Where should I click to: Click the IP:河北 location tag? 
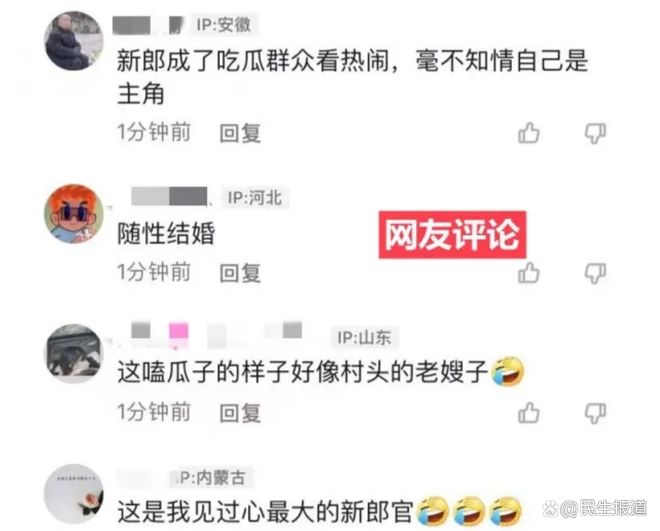tap(255, 197)
